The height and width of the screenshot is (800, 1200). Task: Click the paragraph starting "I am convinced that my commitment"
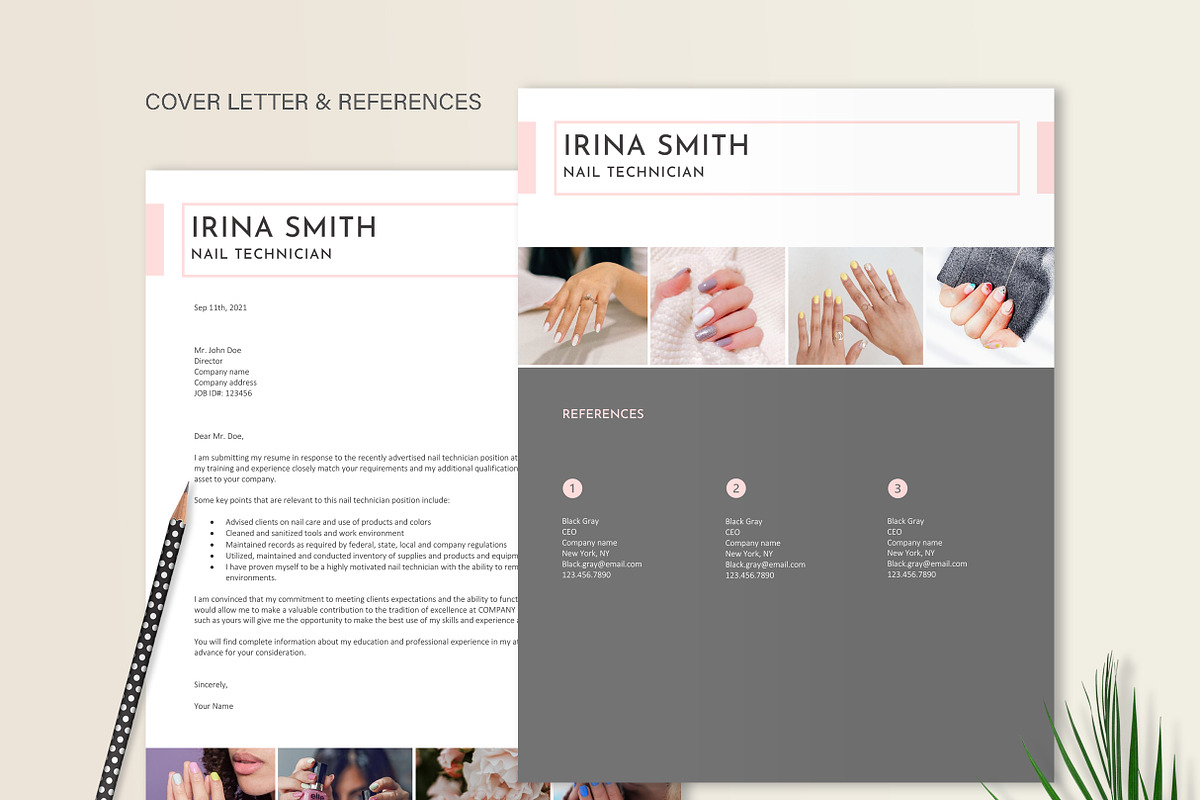[x=356, y=609]
